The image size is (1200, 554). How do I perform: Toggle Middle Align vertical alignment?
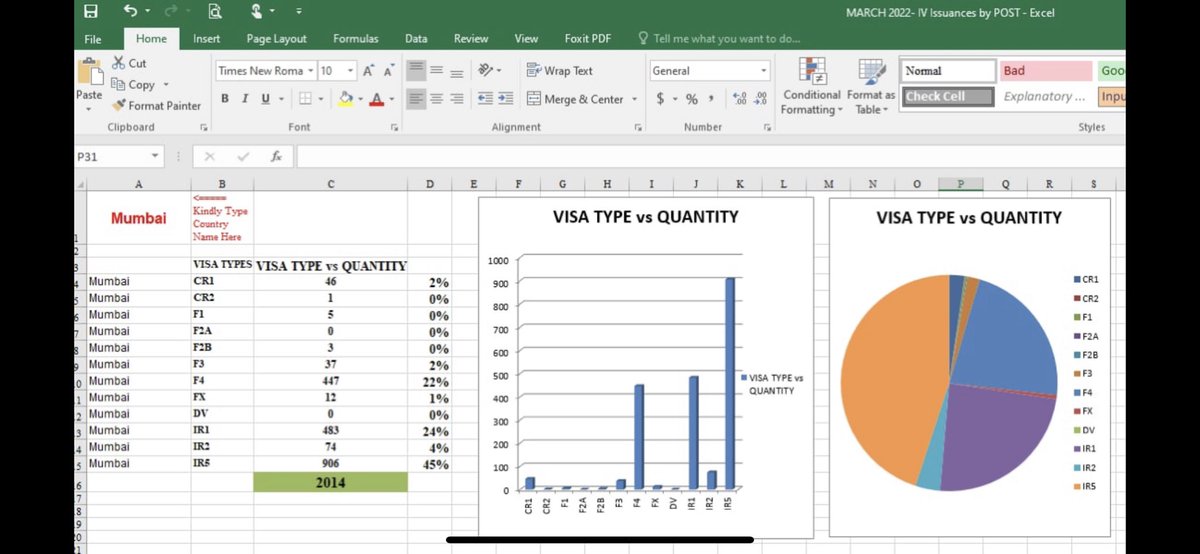[x=437, y=71]
